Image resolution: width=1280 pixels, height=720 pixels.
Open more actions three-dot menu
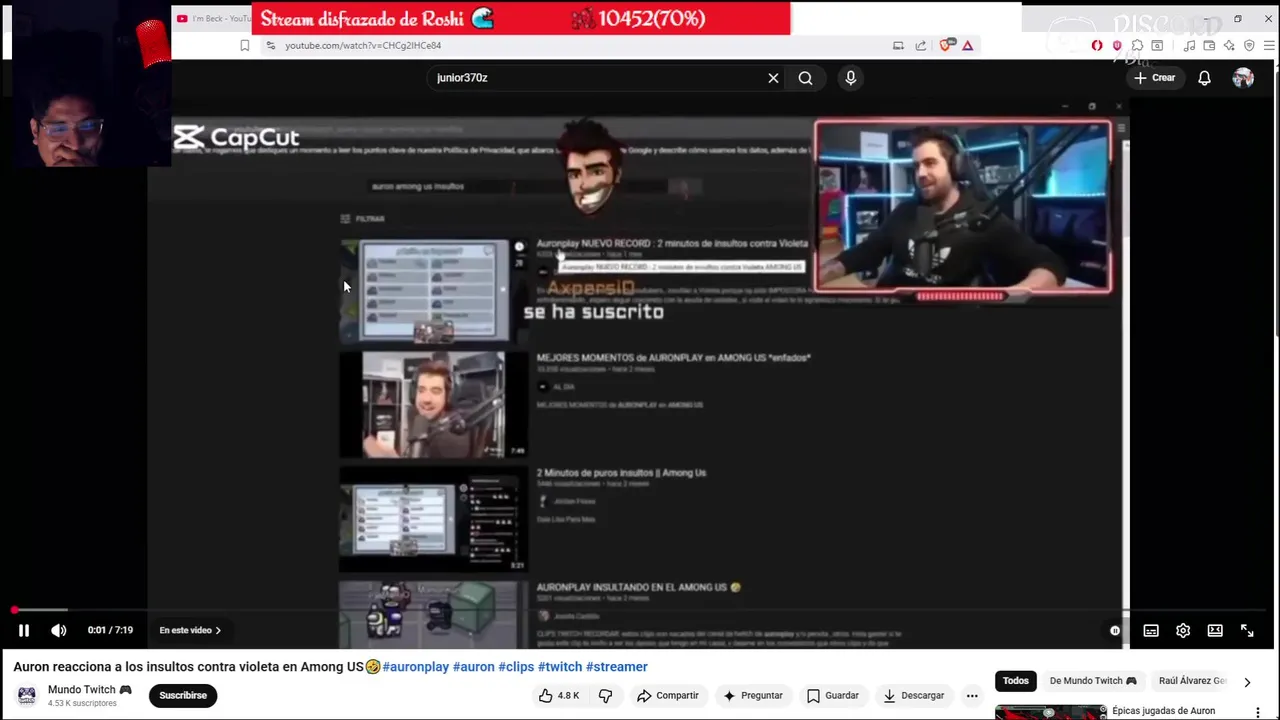[x=972, y=696]
